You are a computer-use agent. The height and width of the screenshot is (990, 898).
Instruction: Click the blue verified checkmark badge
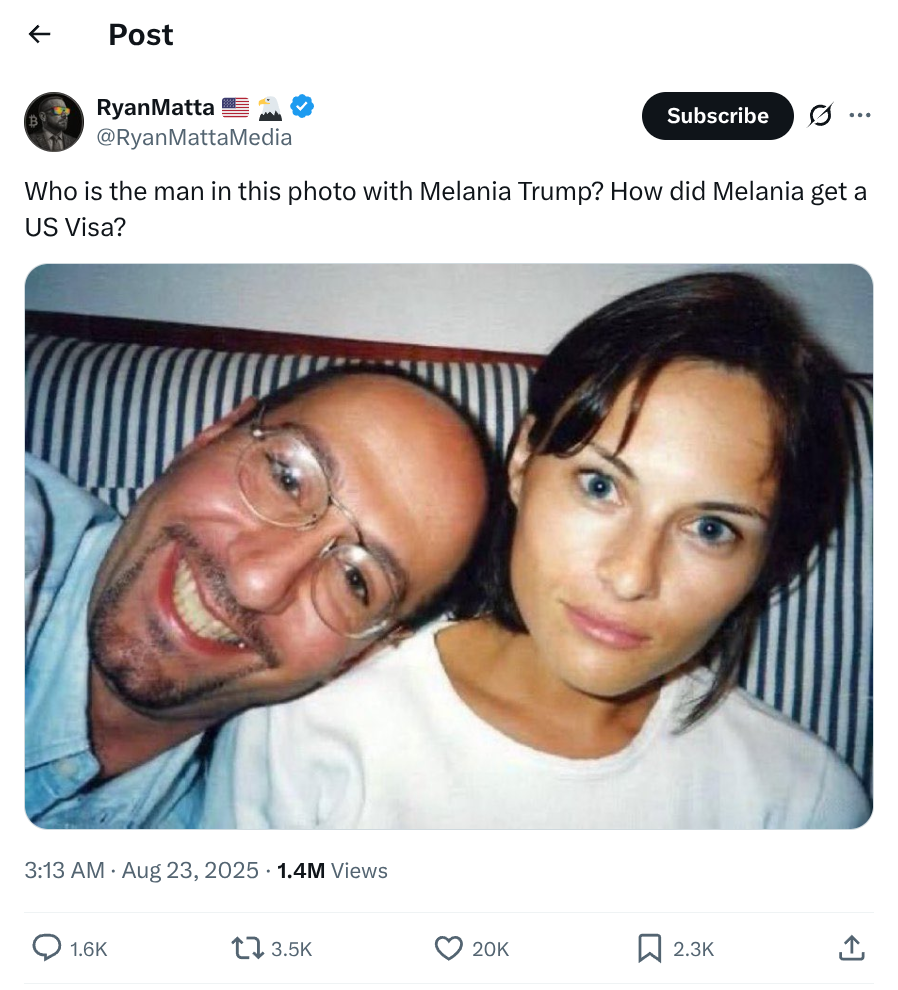[x=303, y=106]
